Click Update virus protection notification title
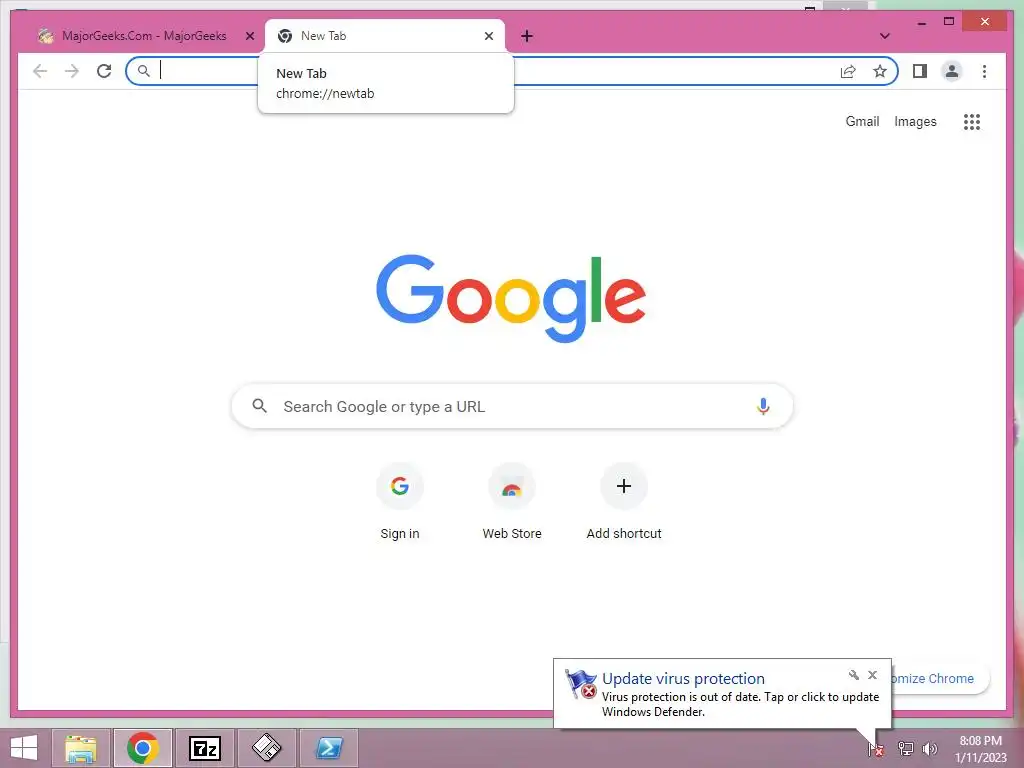Viewport: 1024px width, 768px height. point(683,679)
